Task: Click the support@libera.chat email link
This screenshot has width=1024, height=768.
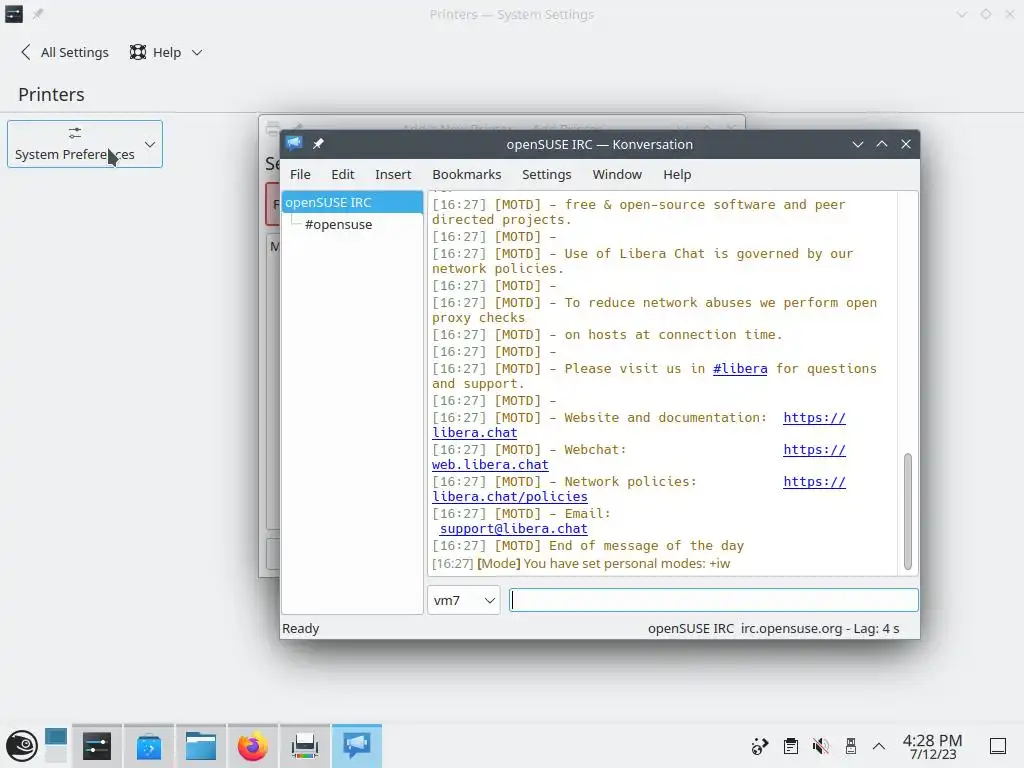Action: click(514, 528)
